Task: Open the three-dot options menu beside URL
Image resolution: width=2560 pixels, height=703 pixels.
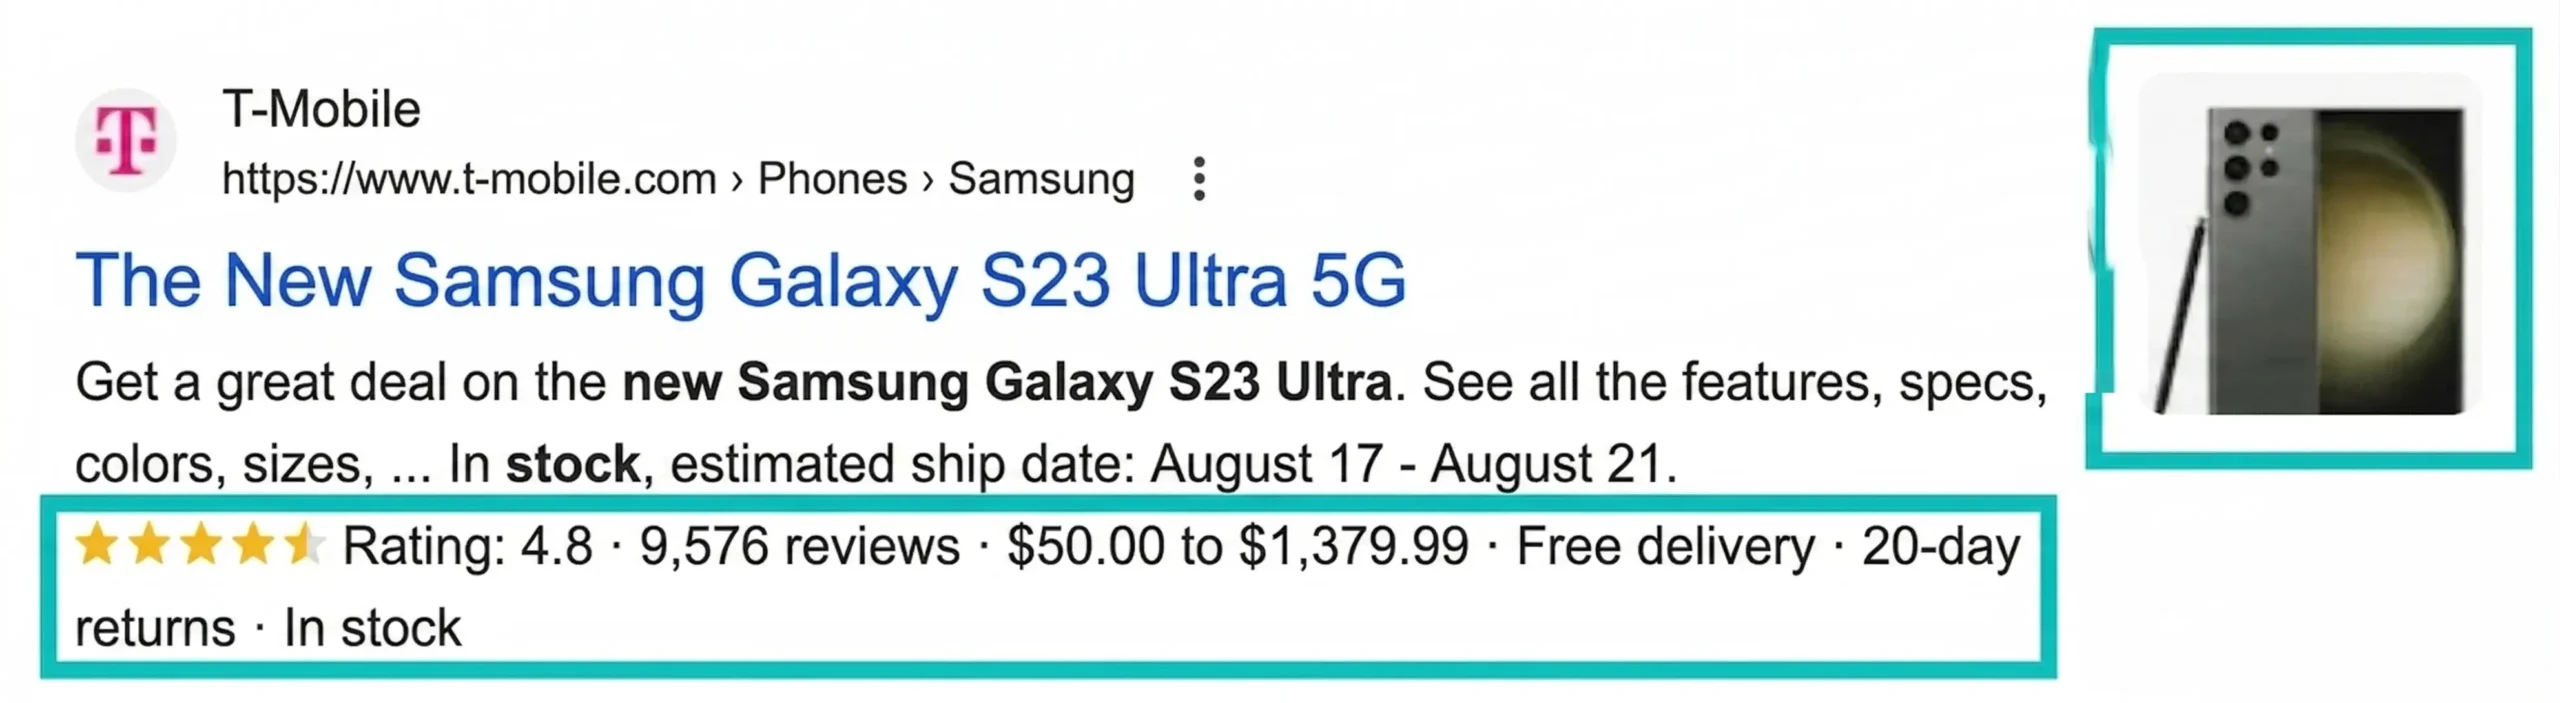Action: [1199, 179]
